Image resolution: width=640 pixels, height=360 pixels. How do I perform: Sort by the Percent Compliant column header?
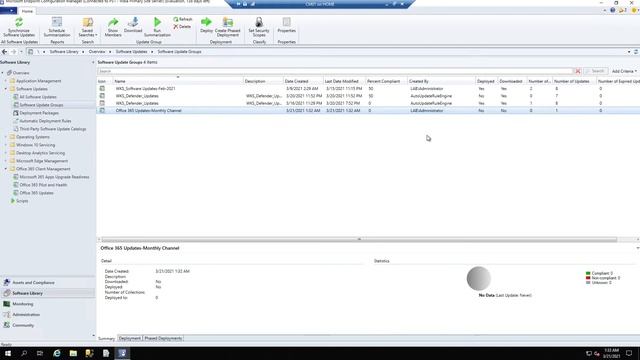click(387, 81)
